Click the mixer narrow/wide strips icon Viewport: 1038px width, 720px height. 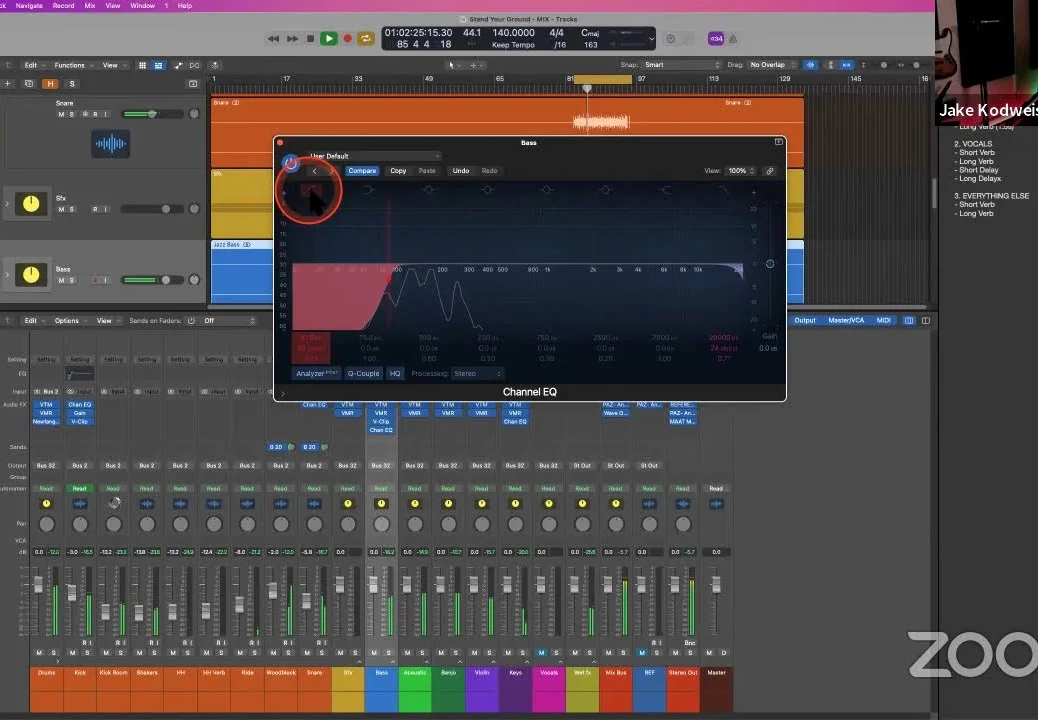point(909,320)
